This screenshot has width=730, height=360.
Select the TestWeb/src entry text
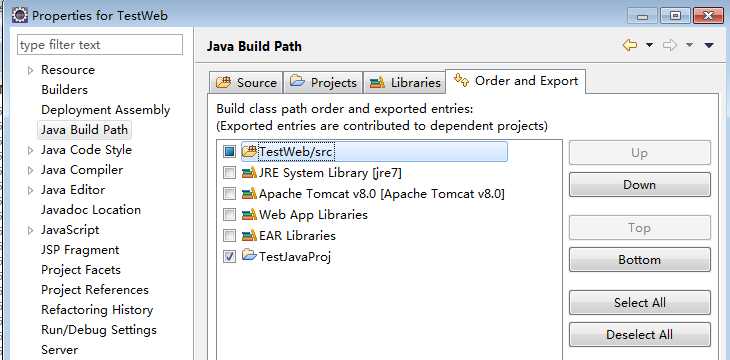coord(296,151)
